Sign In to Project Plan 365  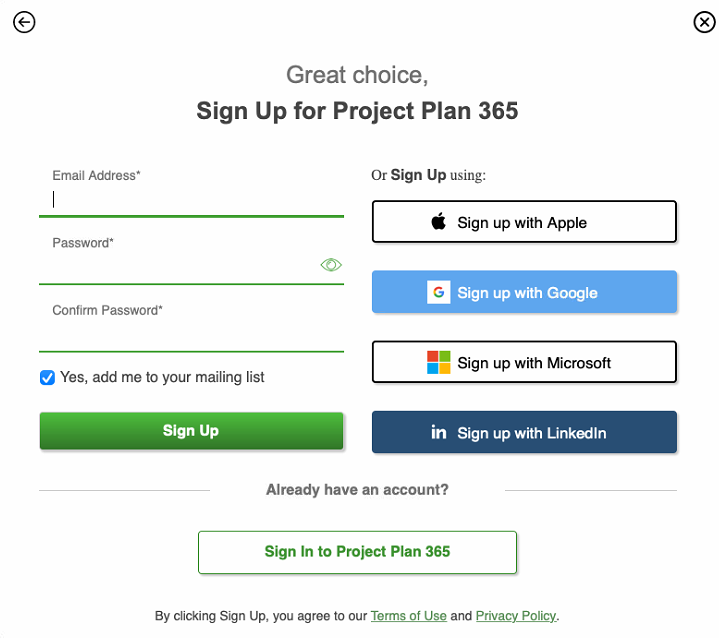(357, 552)
